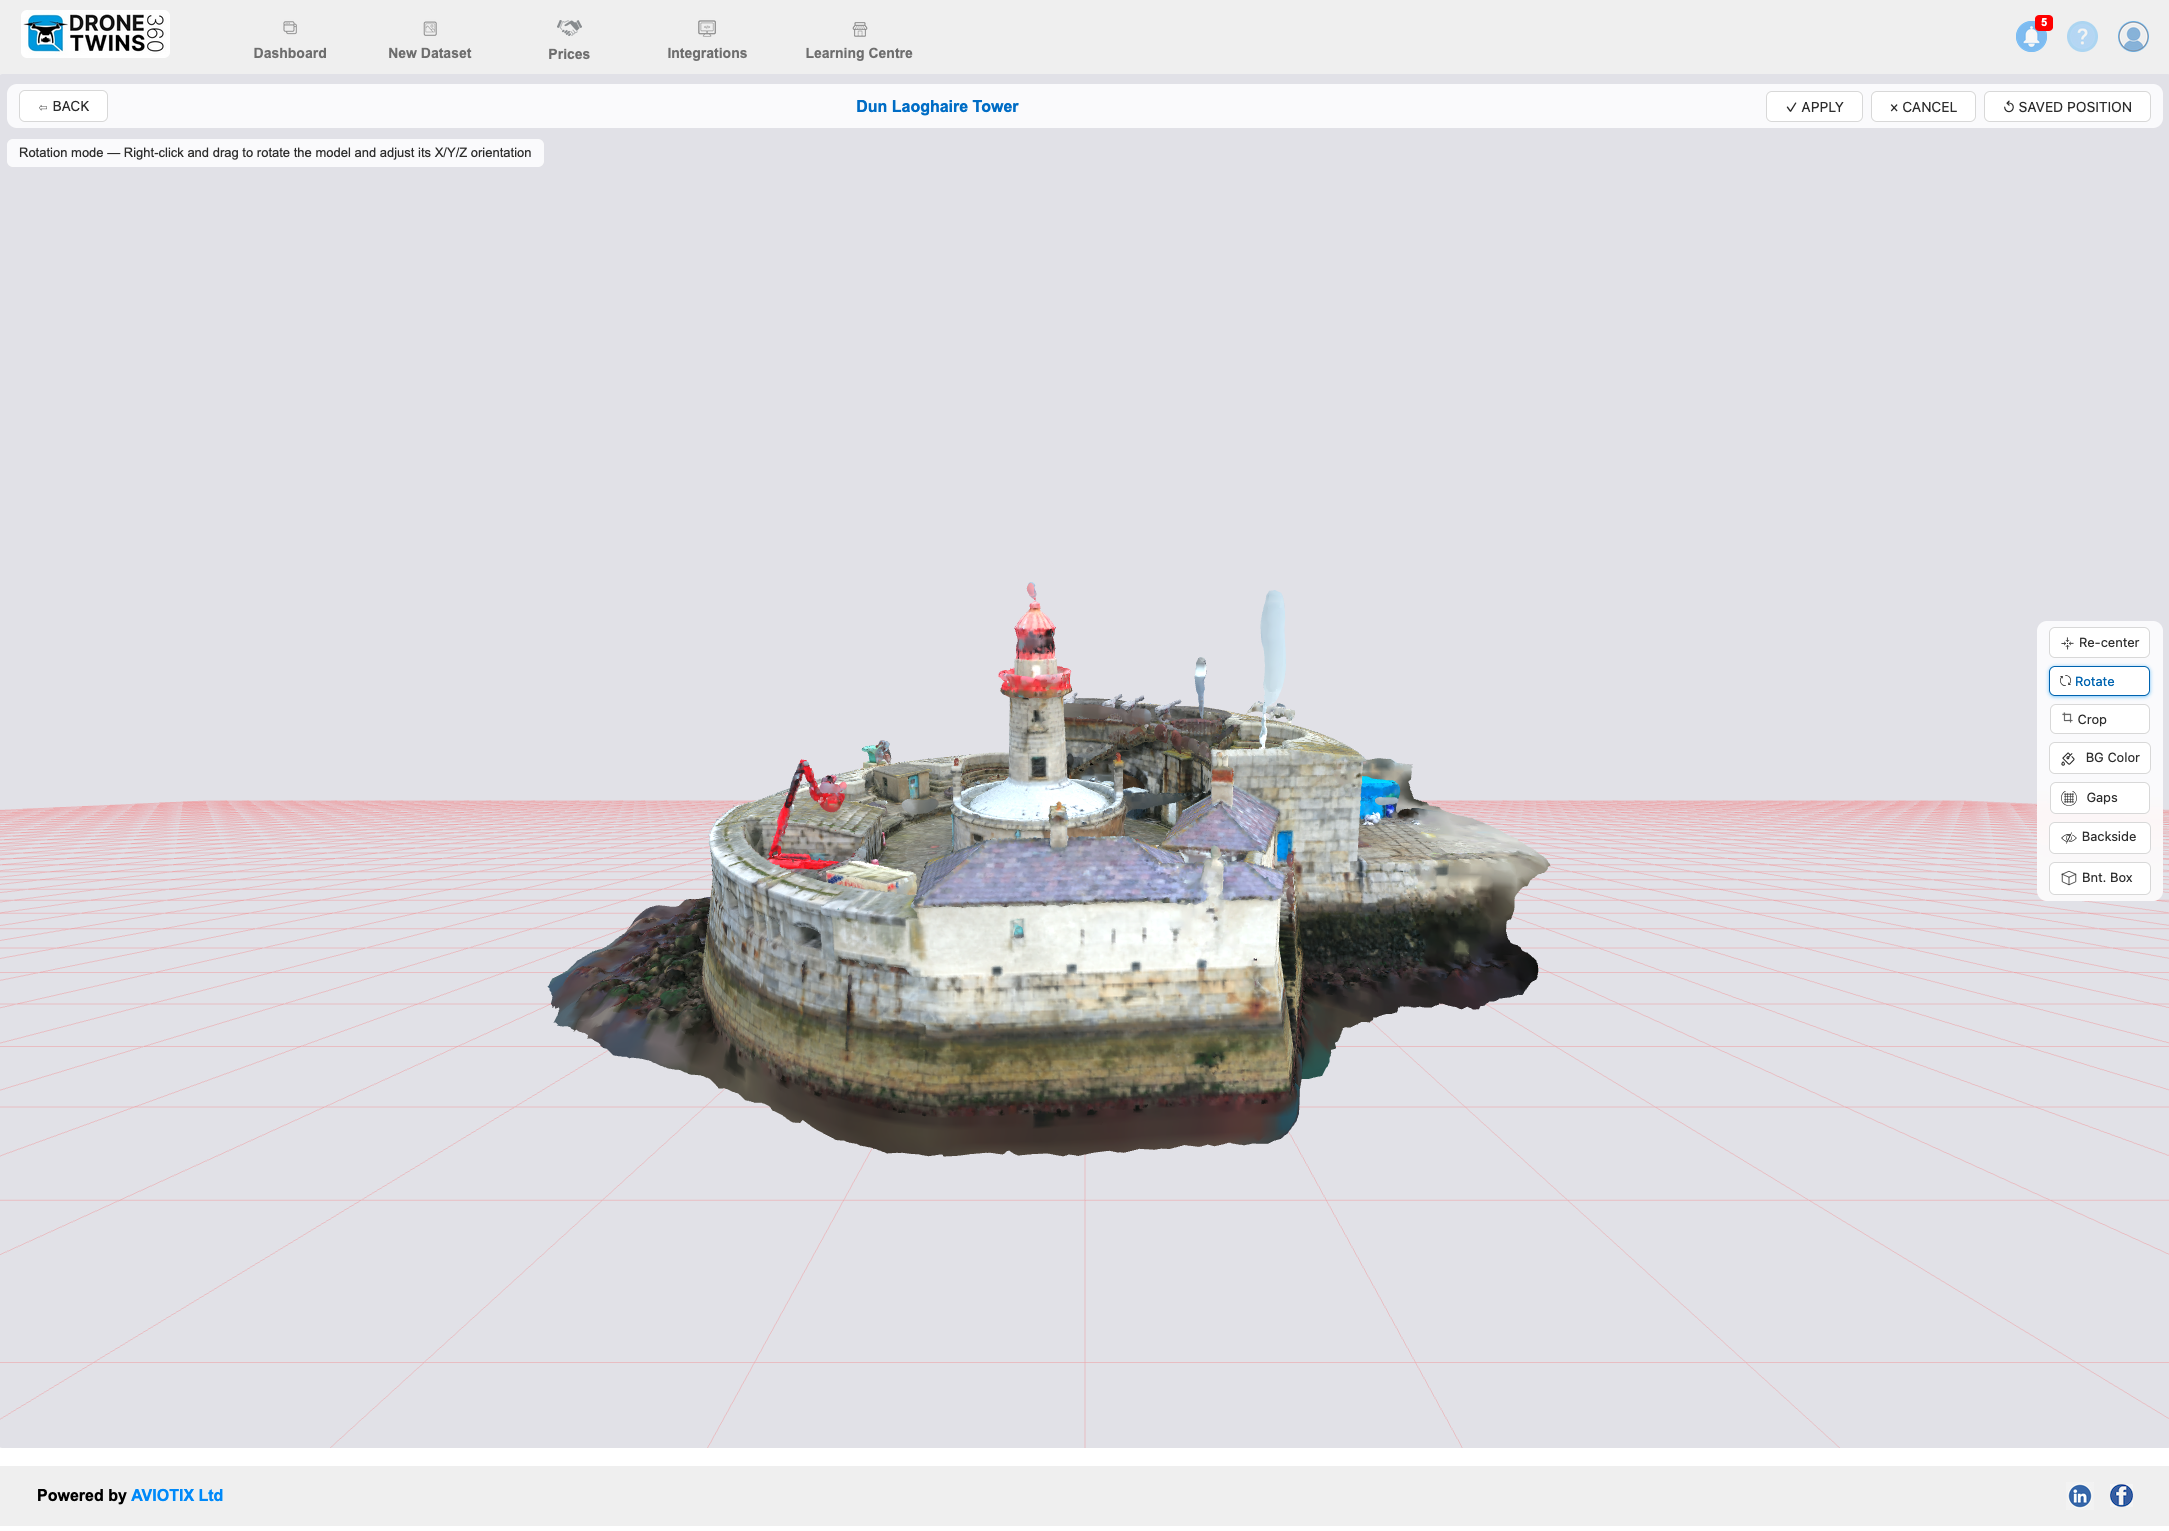
Task: Open the LinkedIn page icon
Action: coord(2080,1495)
